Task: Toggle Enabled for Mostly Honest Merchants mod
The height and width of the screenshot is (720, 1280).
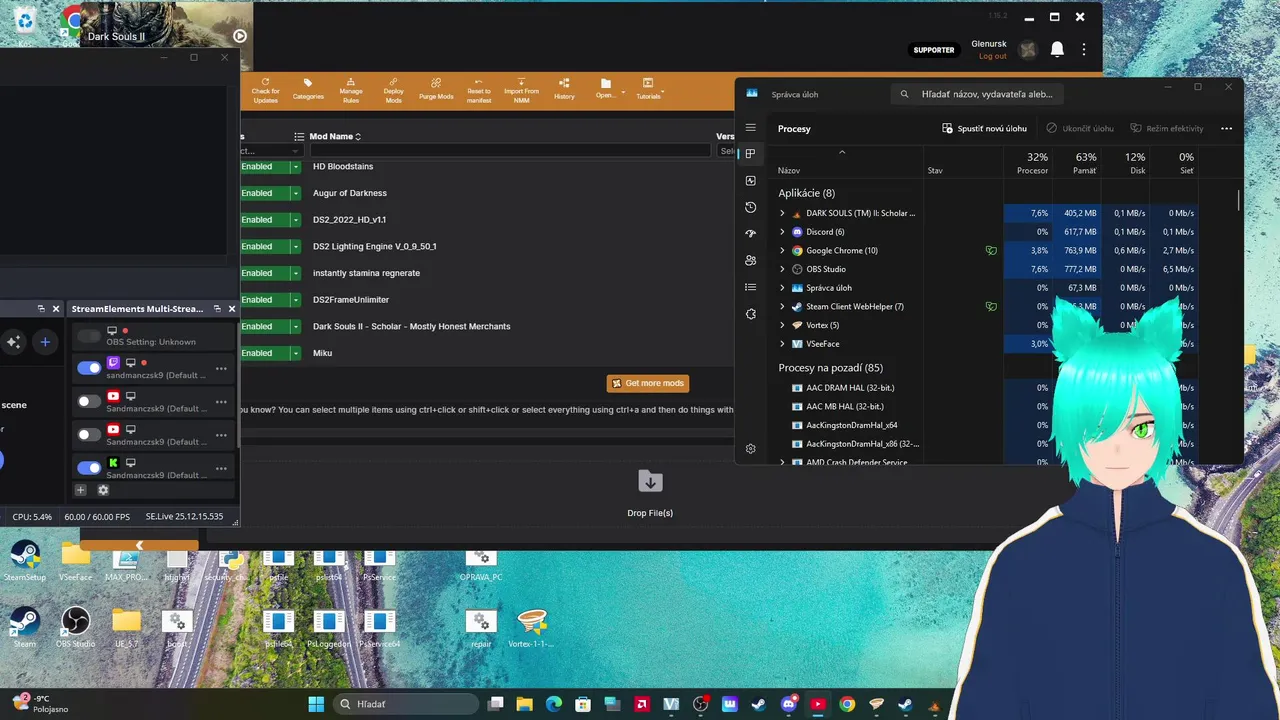Action: (x=264, y=326)
